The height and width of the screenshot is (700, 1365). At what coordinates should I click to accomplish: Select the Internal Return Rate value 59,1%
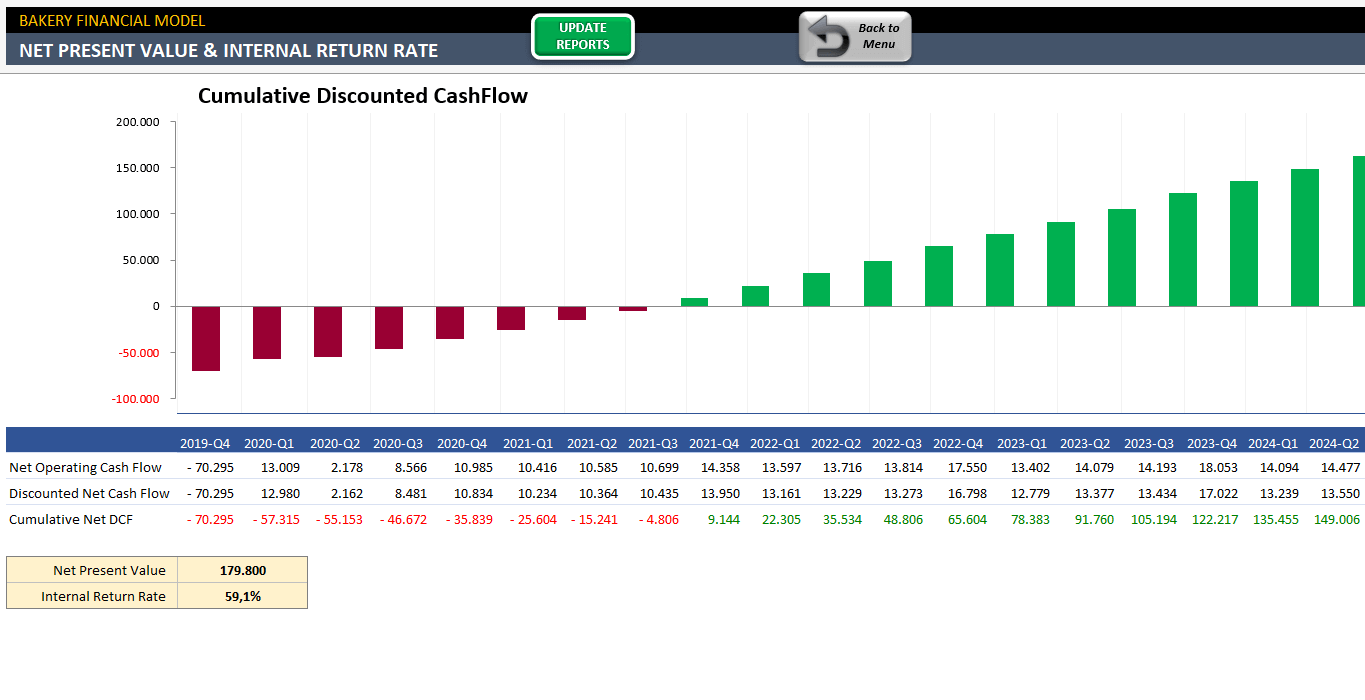click(242, 596)
